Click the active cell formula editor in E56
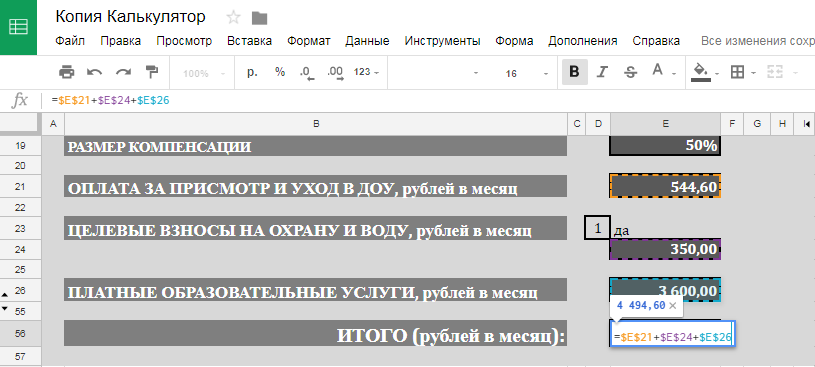The width and height of the screenshot is (815, 367). [672, 334]
